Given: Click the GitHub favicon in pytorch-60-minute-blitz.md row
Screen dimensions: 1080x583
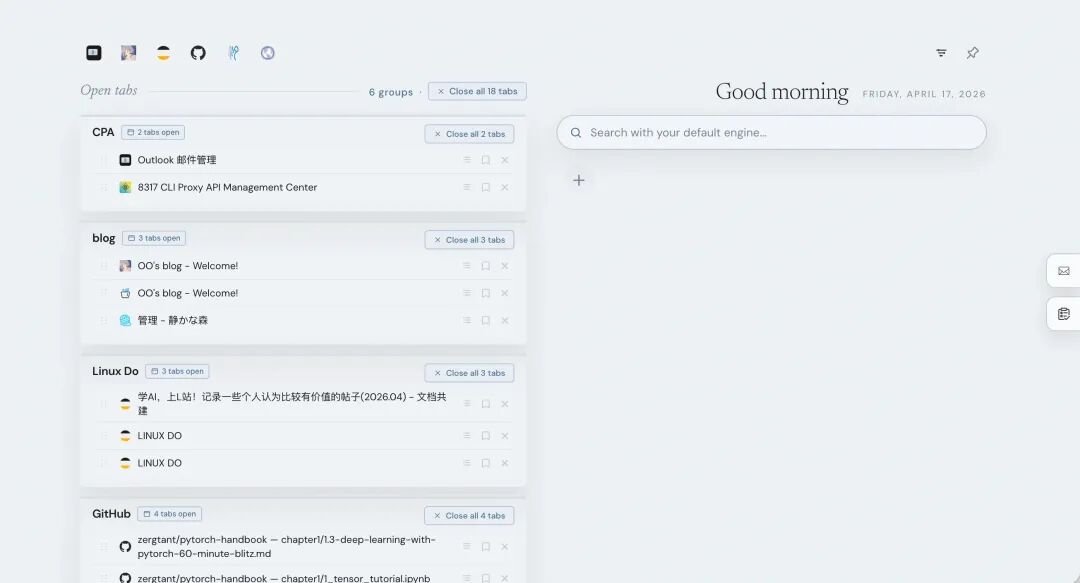Looking at the screenshot, I should coord(125,546).
